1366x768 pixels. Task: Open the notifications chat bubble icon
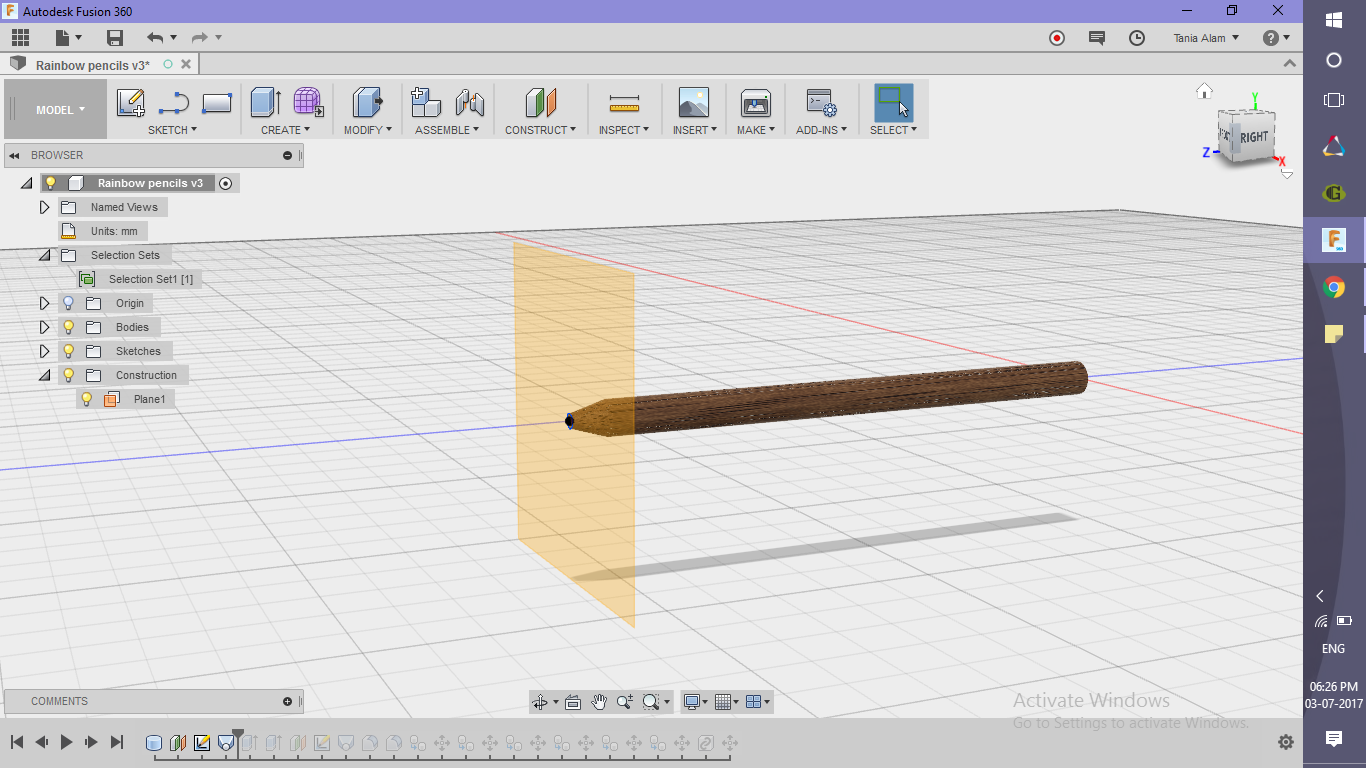click(x=1097, y=38)
